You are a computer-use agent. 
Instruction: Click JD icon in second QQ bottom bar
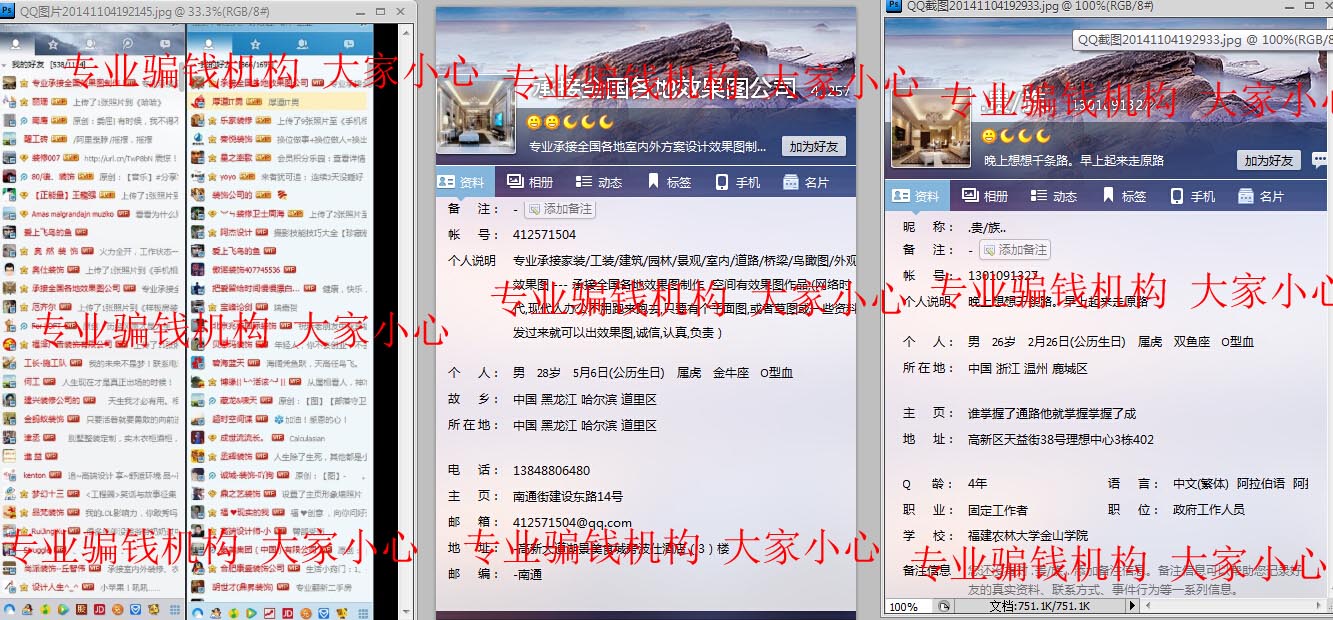288,612
